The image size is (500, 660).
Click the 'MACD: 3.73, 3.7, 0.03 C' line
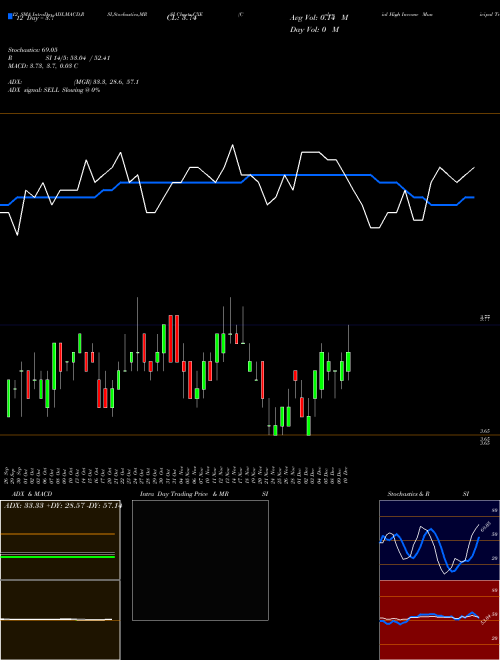pyautogui.click(x=43, y=66)
